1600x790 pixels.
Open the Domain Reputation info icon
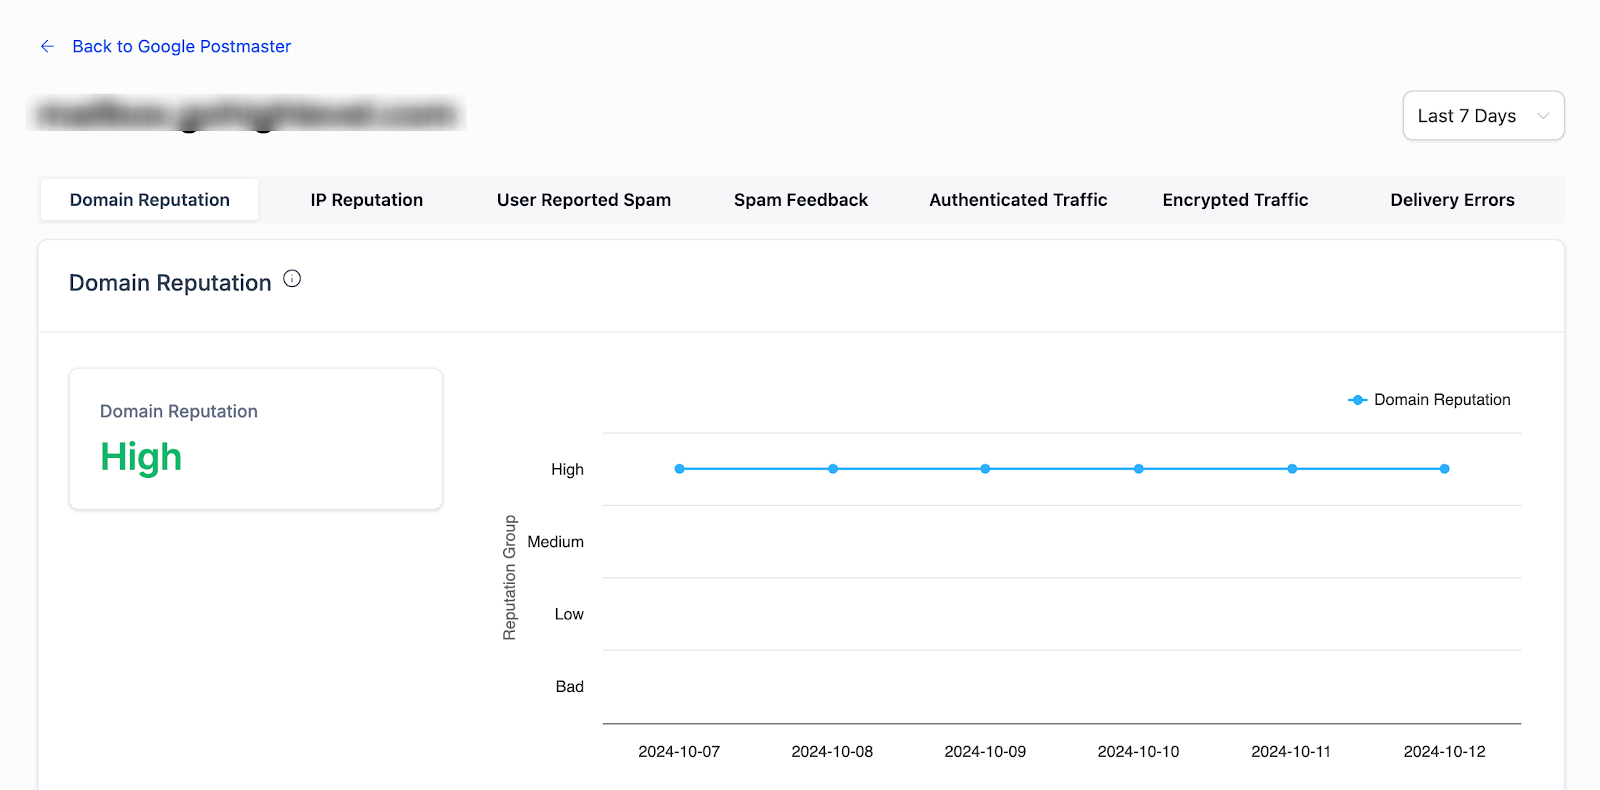[292, 279]
